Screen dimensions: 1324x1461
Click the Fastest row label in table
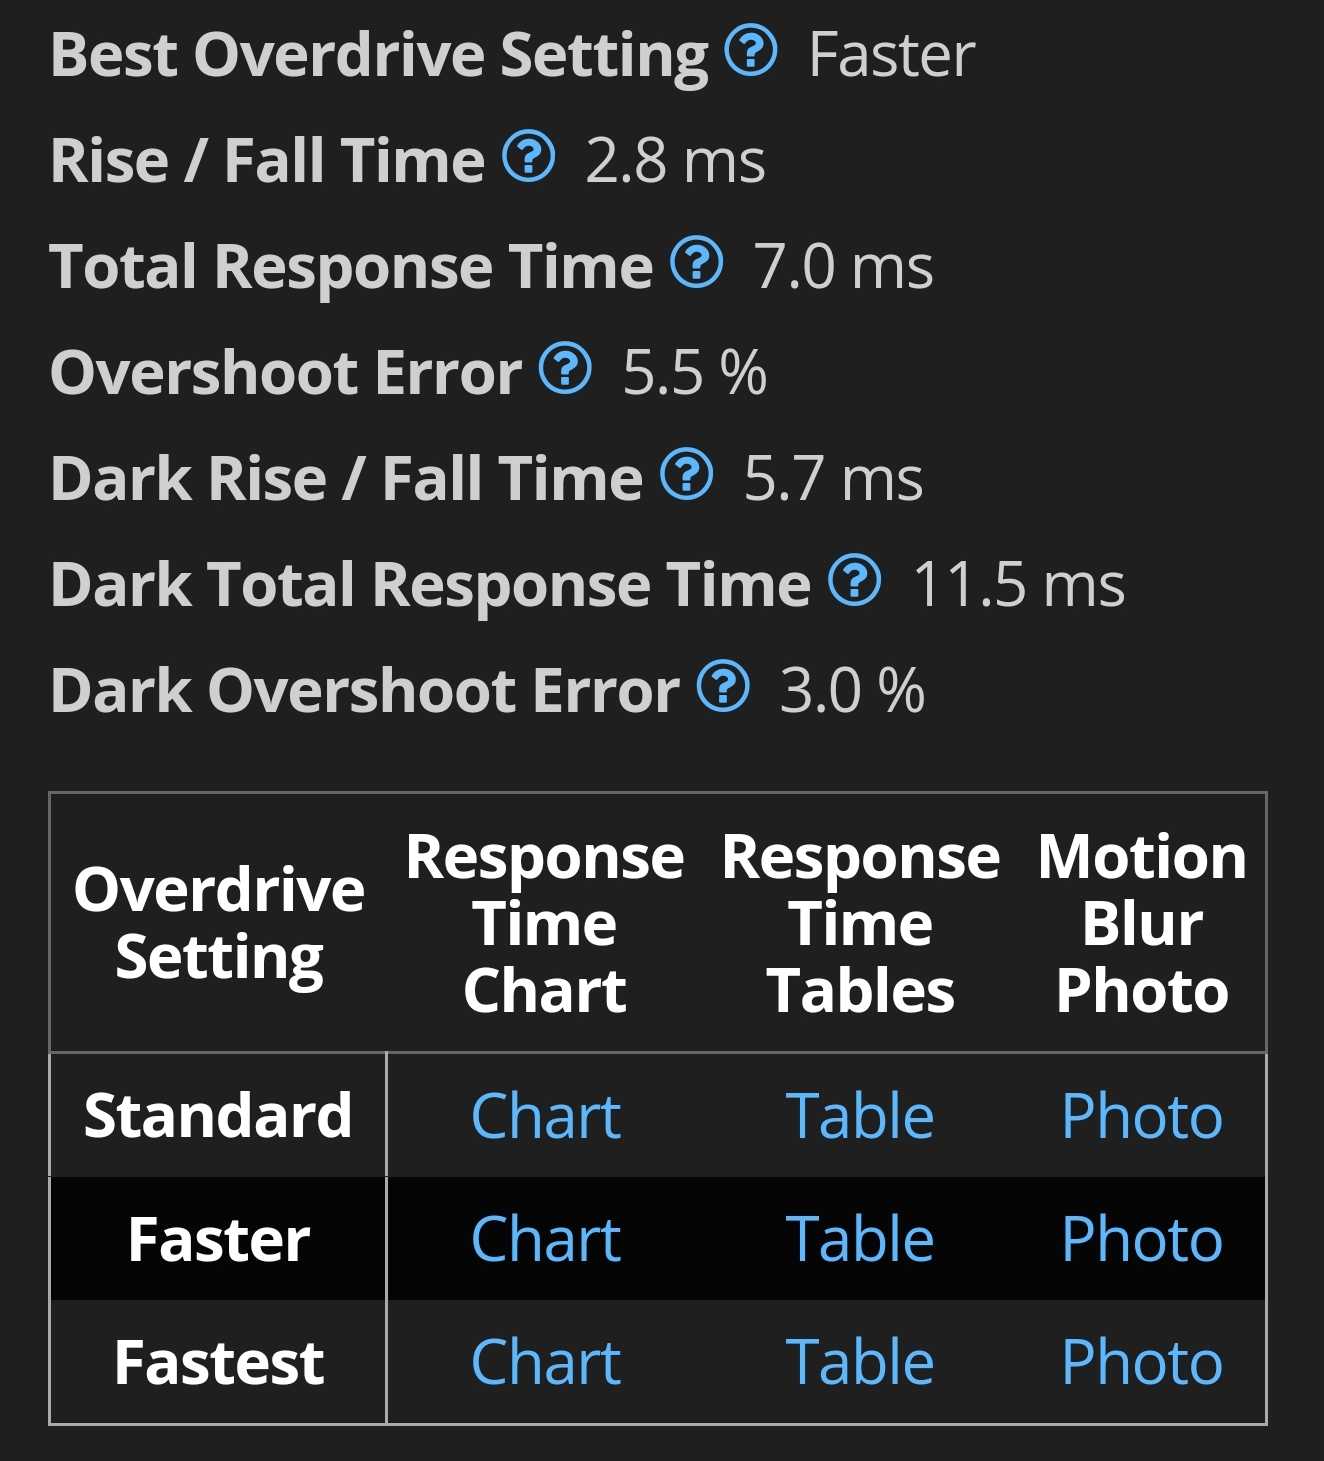pyautogui.click(x=219, y=1363)
